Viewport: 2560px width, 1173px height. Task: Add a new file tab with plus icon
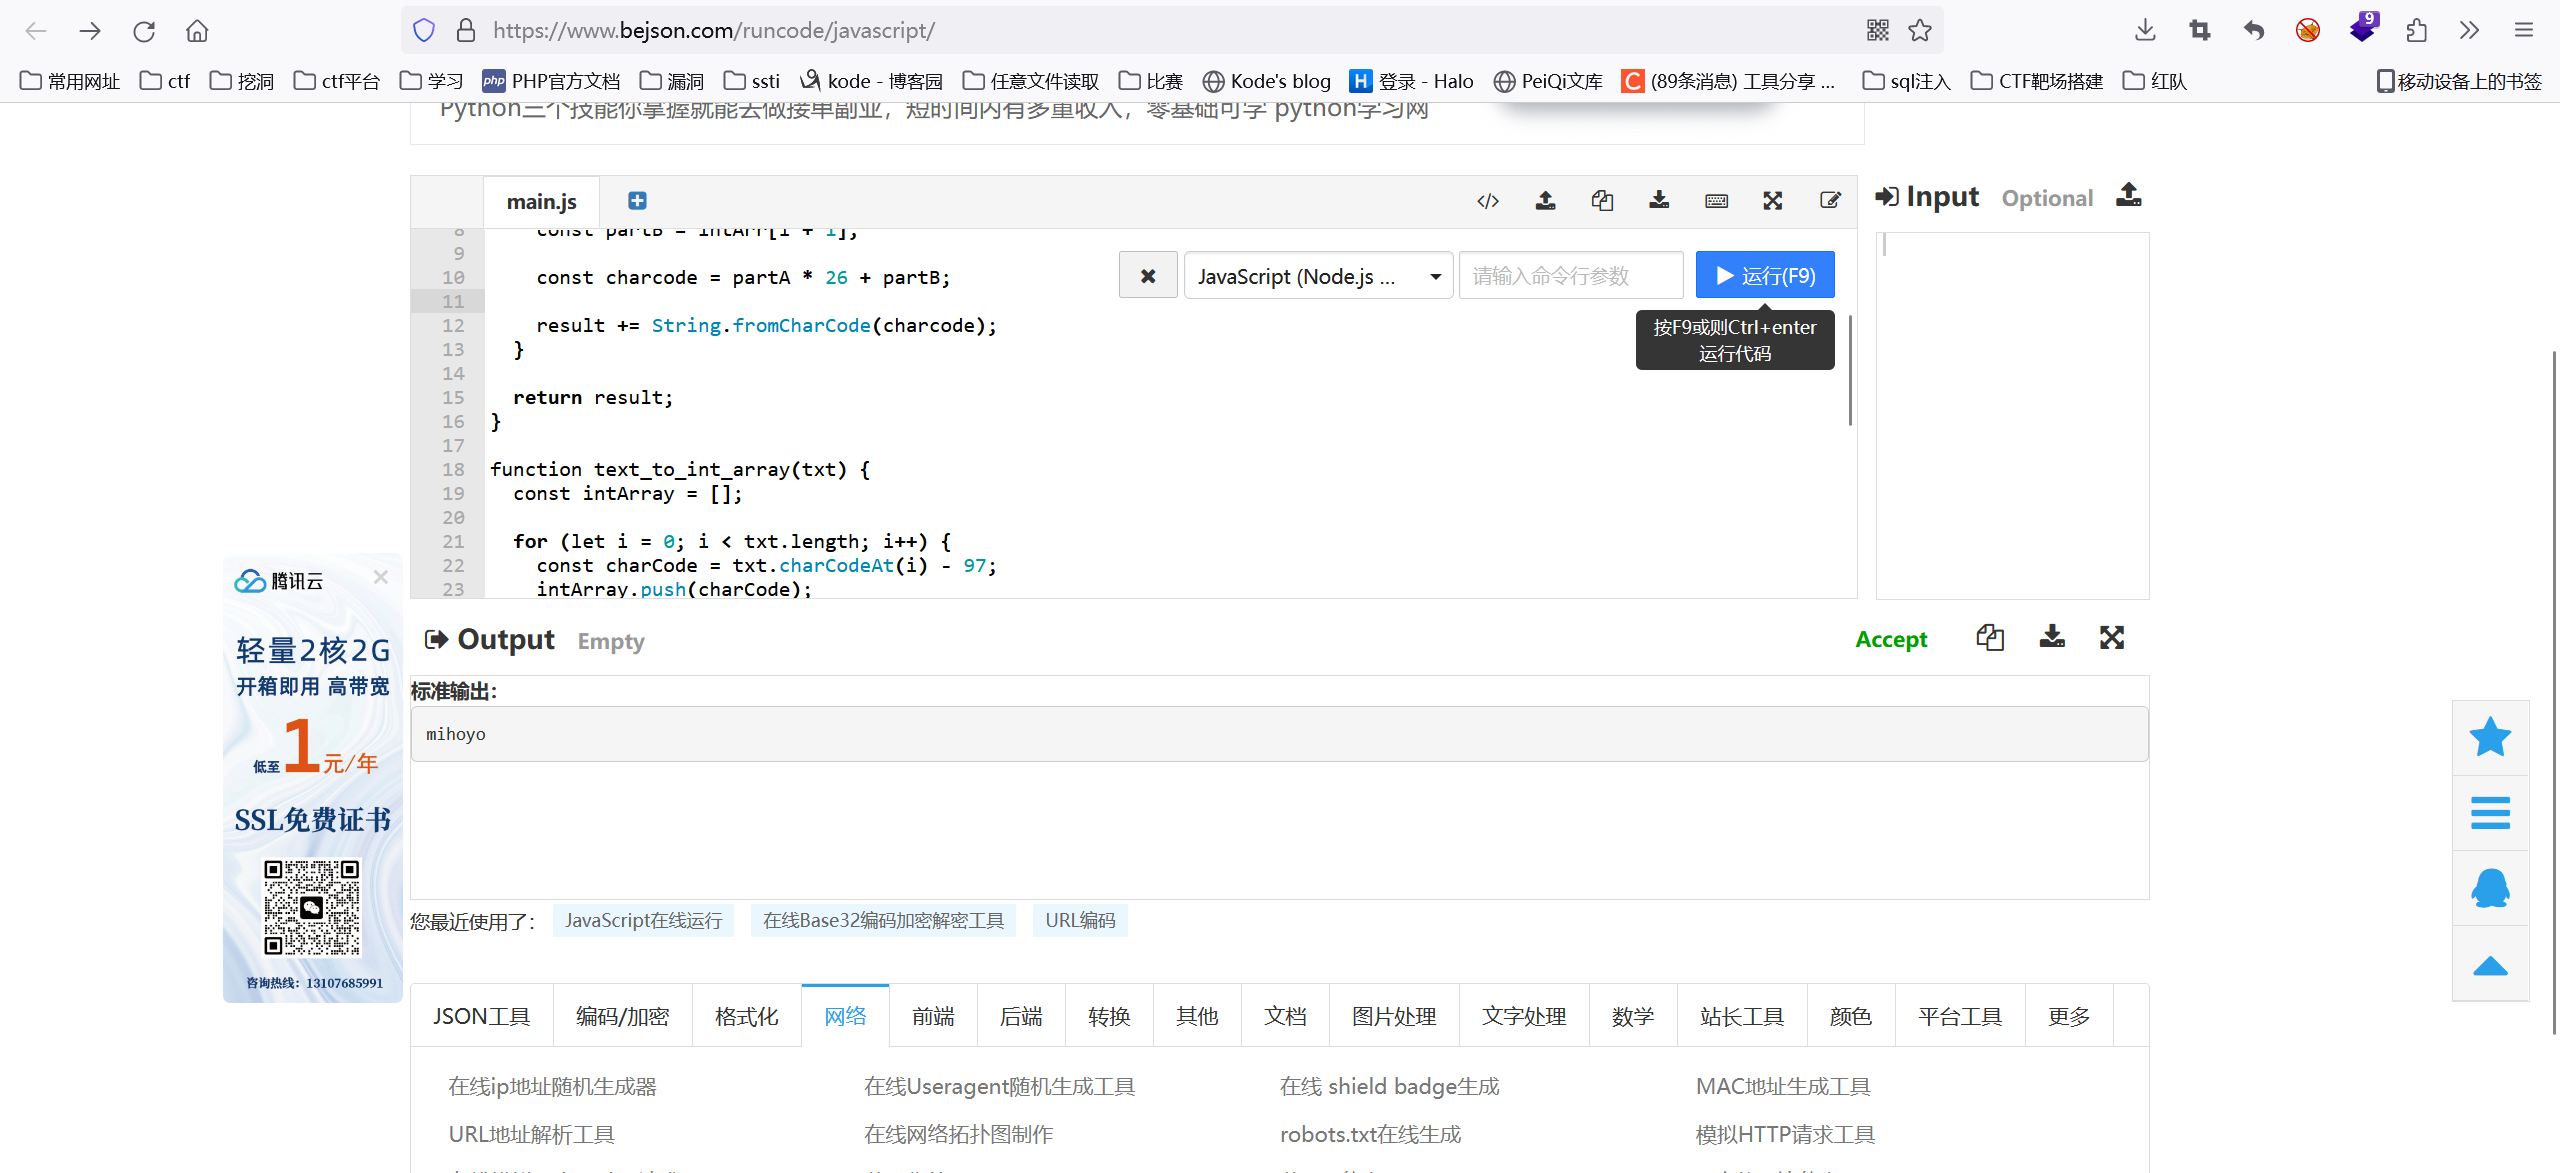point(637,201)
